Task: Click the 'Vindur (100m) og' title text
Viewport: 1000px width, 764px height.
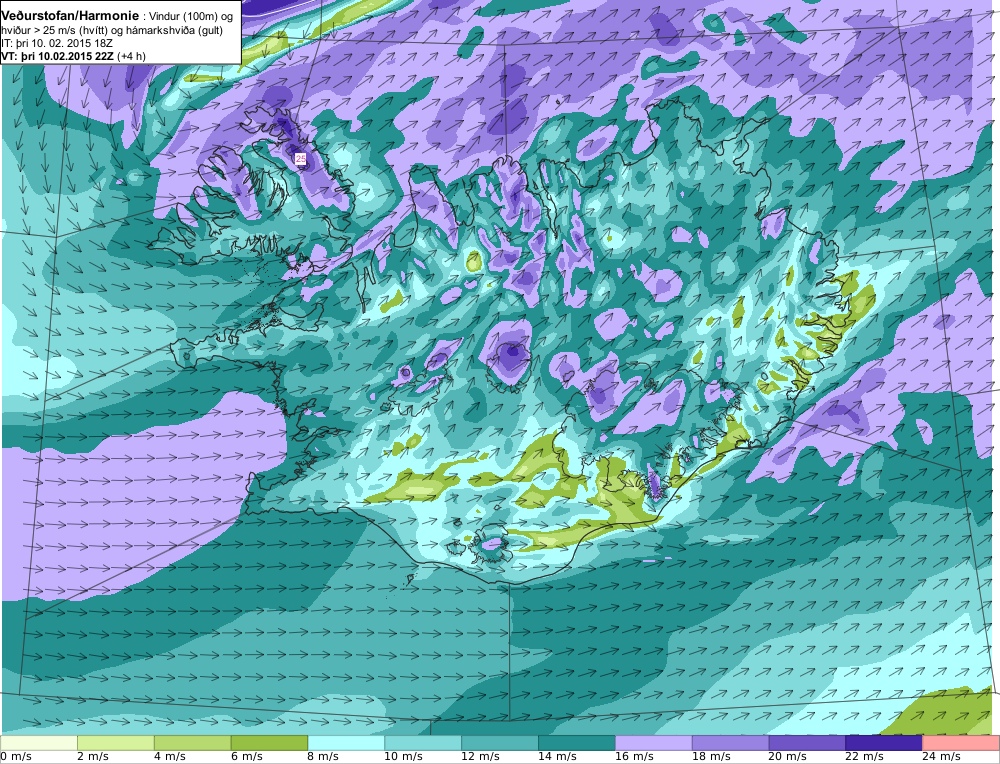Action: pos(191,17)
